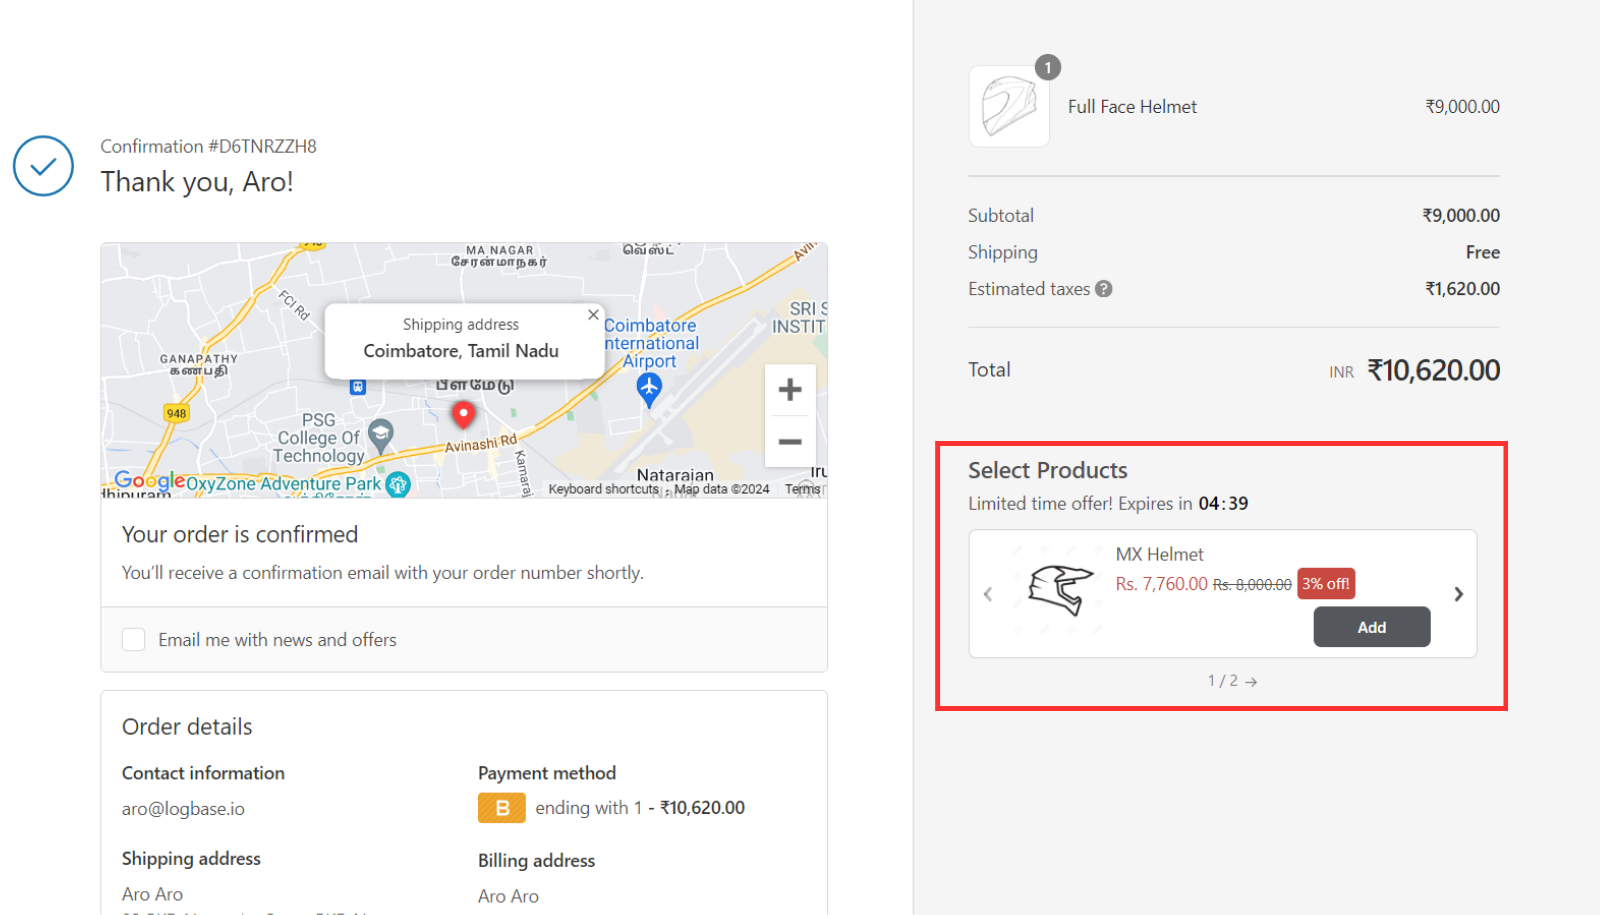Show next product with right carousel chevron

click(x=1458, y=593)
